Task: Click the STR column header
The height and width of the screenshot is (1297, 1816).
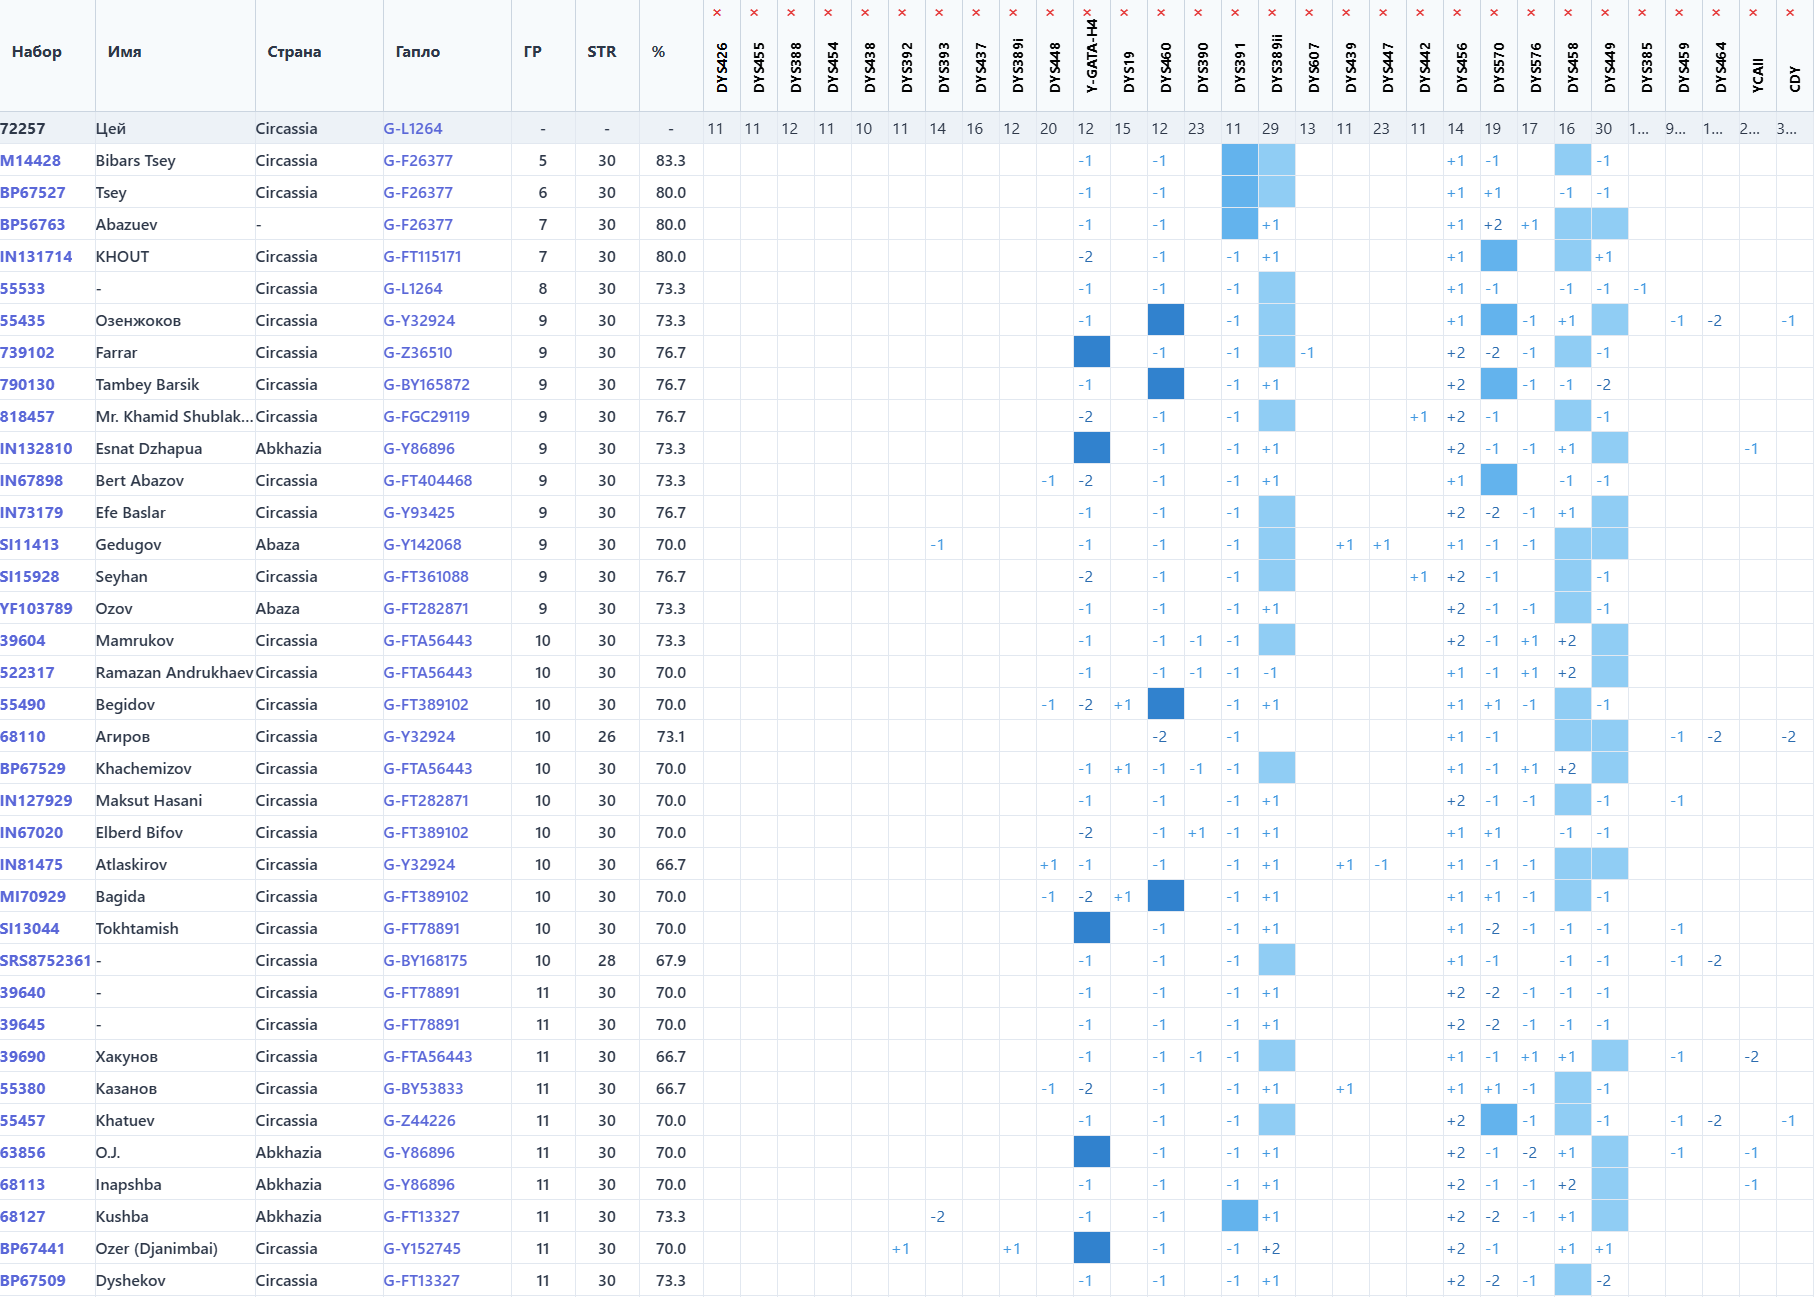Action: 601,52
